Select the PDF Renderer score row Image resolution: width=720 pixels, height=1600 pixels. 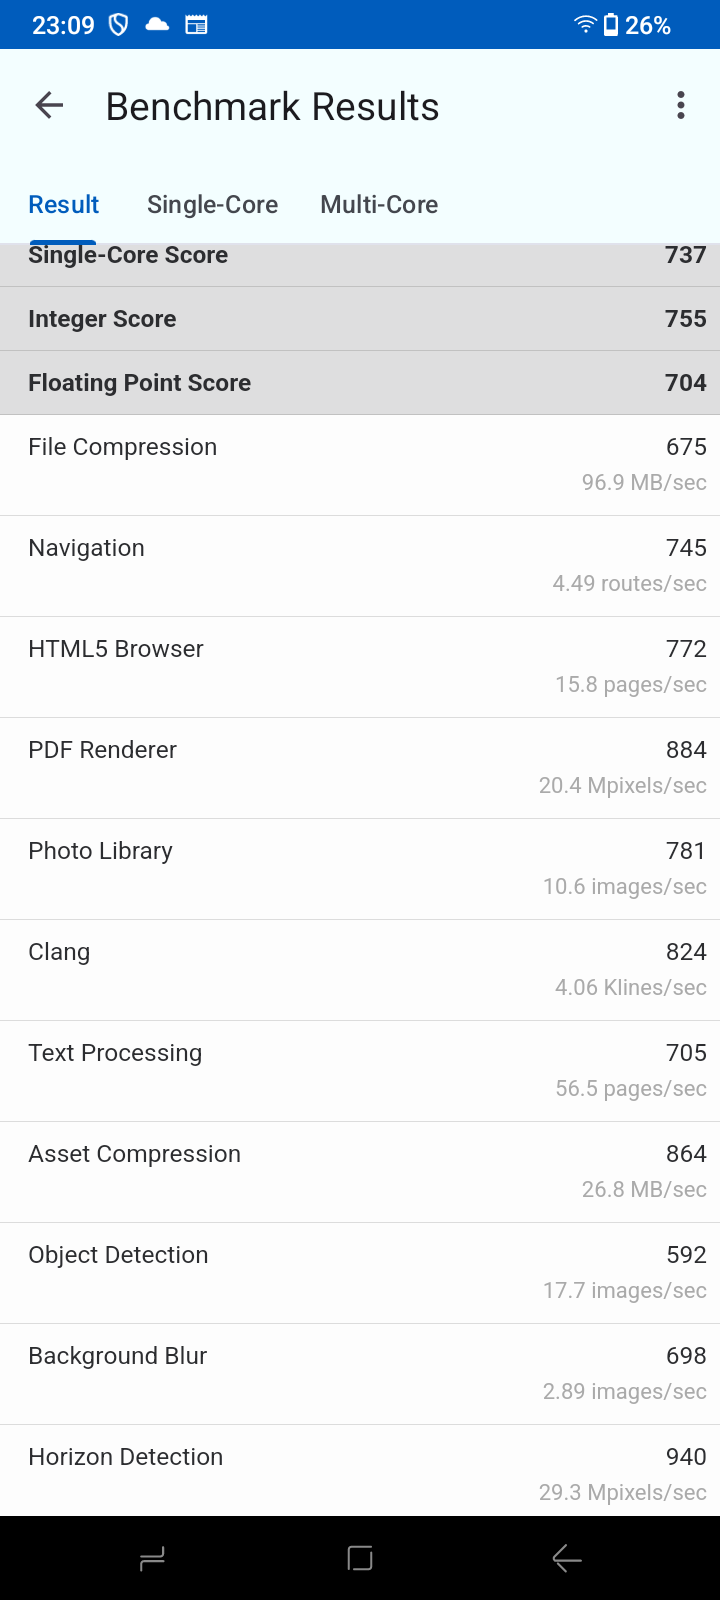360,768
